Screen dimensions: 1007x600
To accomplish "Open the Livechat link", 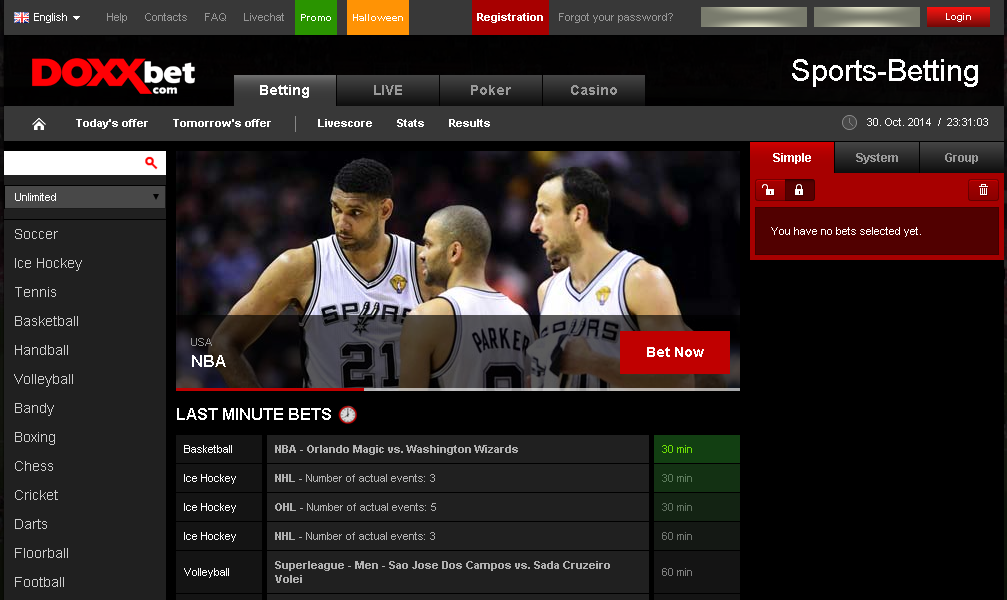I will [263, 17].
